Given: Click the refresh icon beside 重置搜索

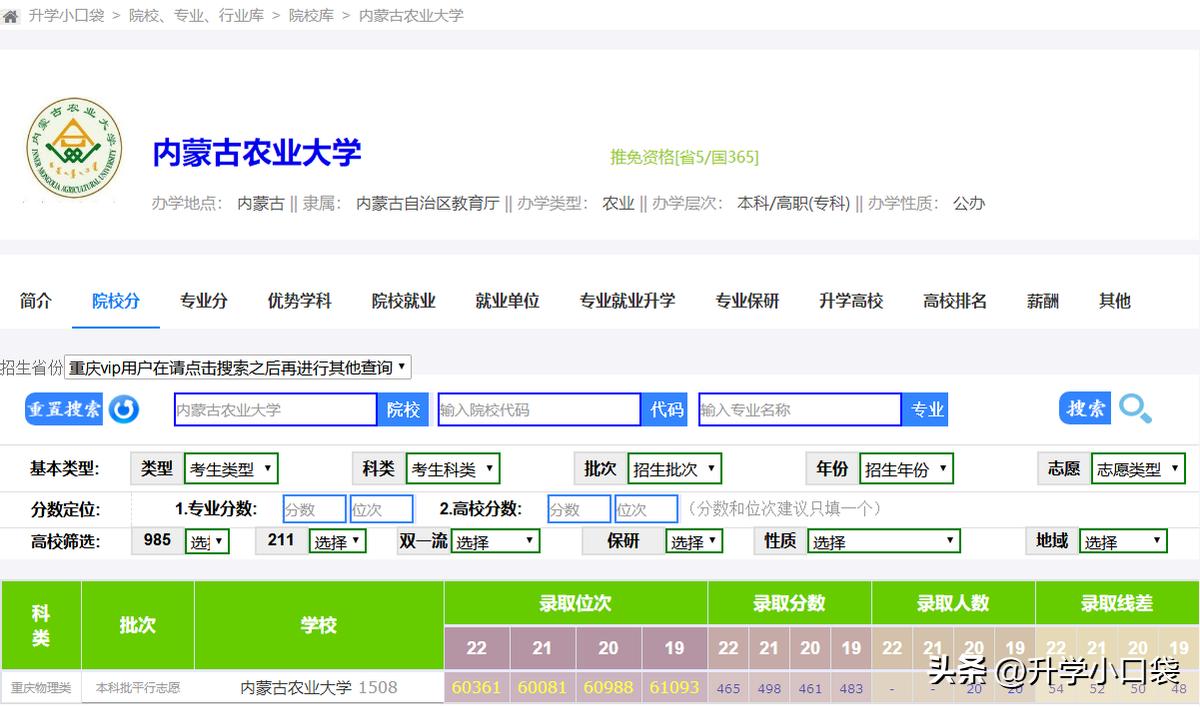Looking at the screenshot, I should (124, 409).
